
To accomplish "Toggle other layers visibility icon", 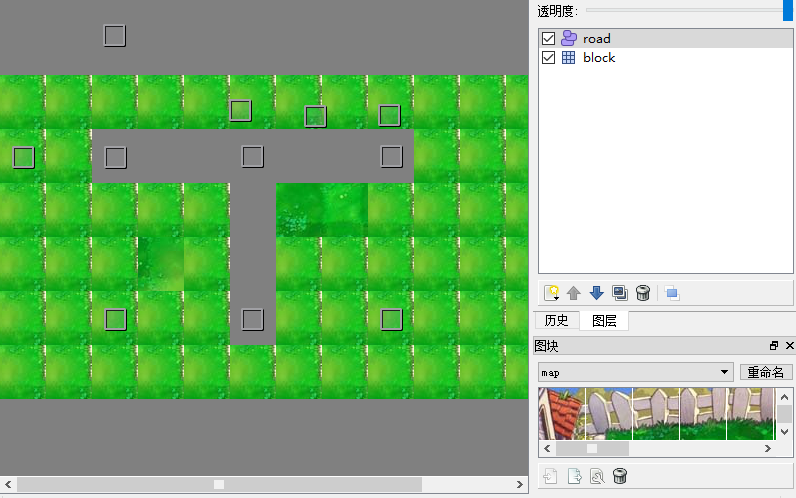I will coord(672,293).
